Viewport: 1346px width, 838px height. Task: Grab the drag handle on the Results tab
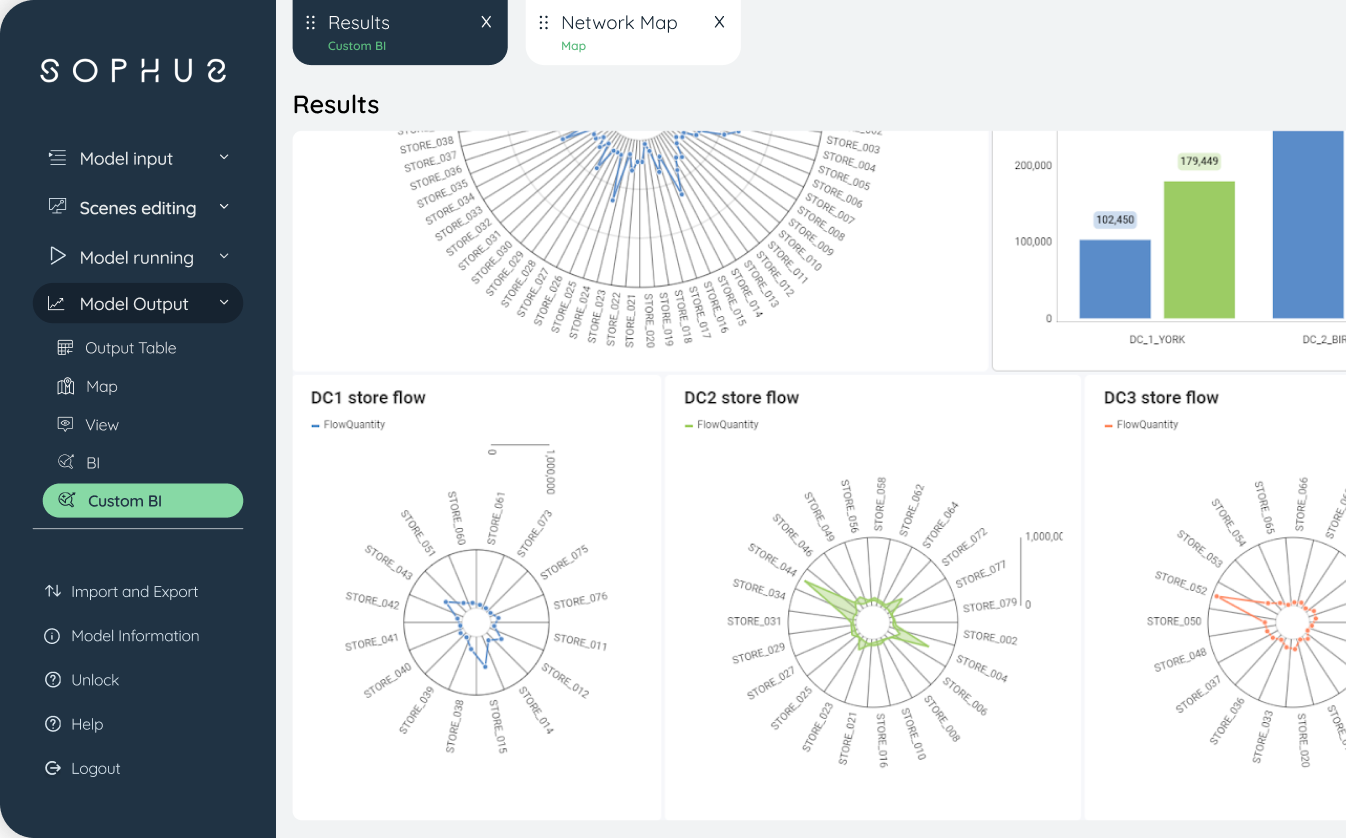click(x=310, y=23)
